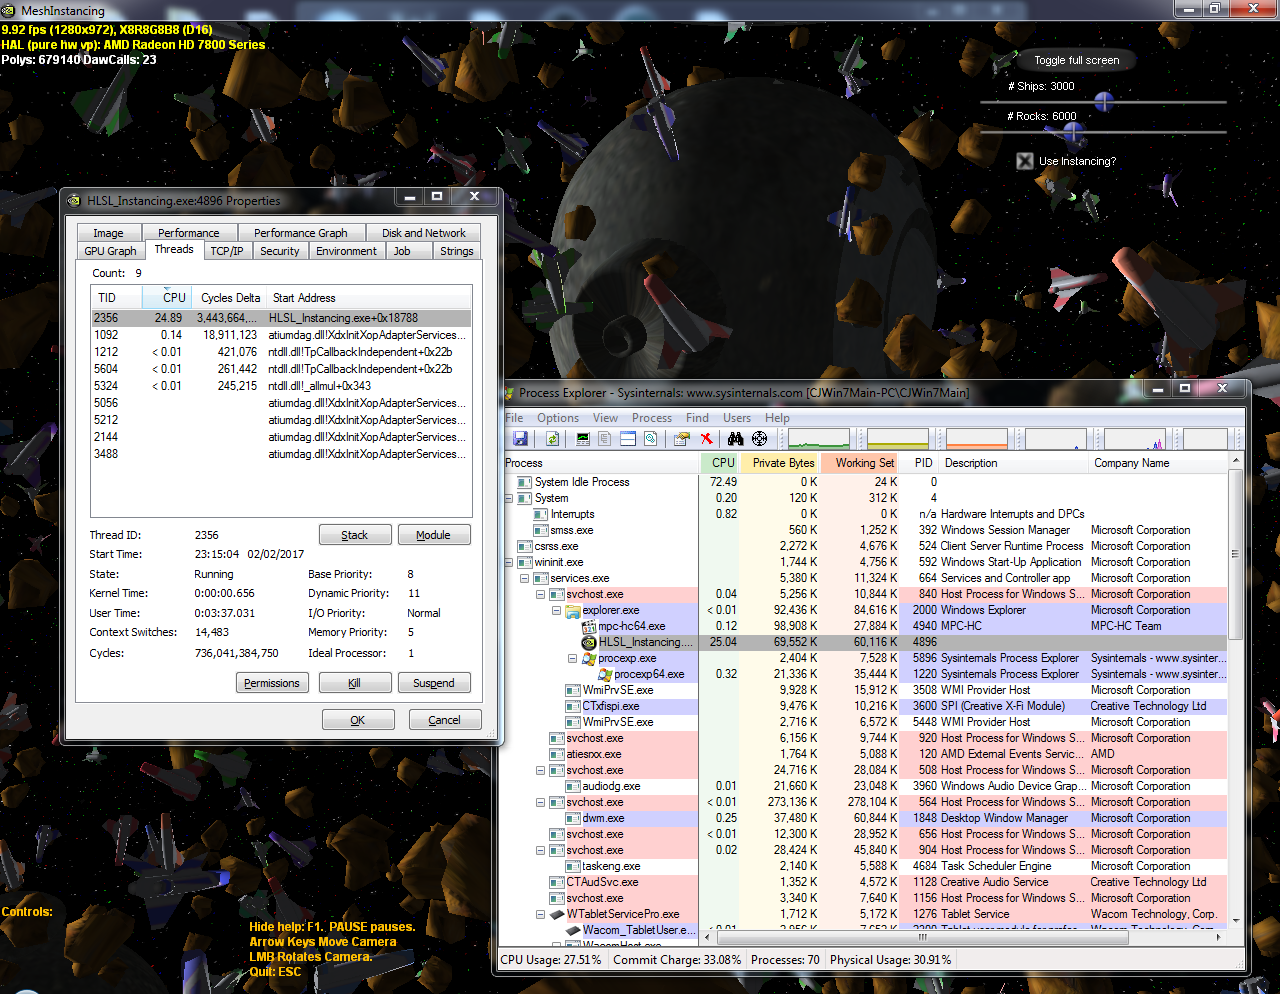Click the yellow commit history mini graph
Image resolution: width=1280 pixels, height=994 pixels.
(x=898, y=439)
